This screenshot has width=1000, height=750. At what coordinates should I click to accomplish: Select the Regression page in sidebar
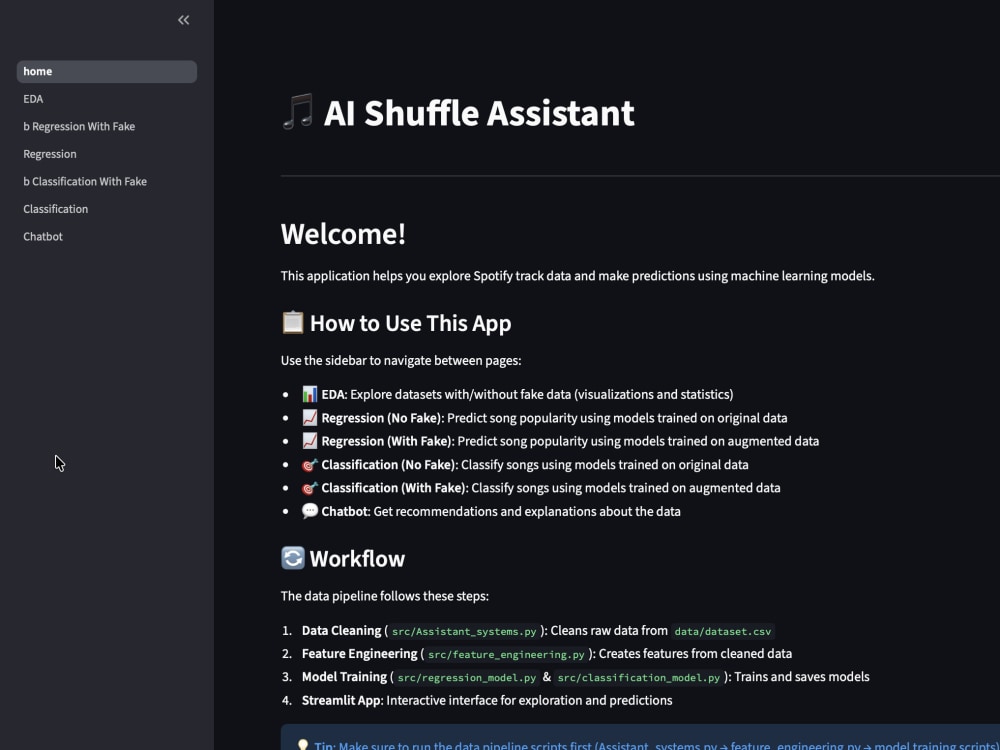(x=107, y=154)
